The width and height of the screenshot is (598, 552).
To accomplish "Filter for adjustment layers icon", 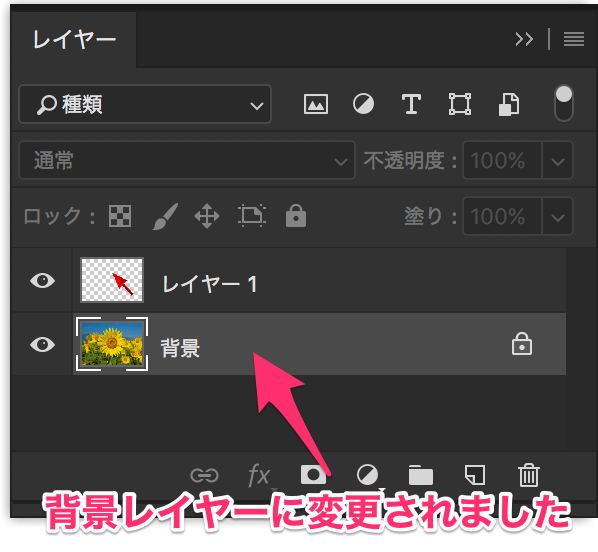I will coord(363,104).
